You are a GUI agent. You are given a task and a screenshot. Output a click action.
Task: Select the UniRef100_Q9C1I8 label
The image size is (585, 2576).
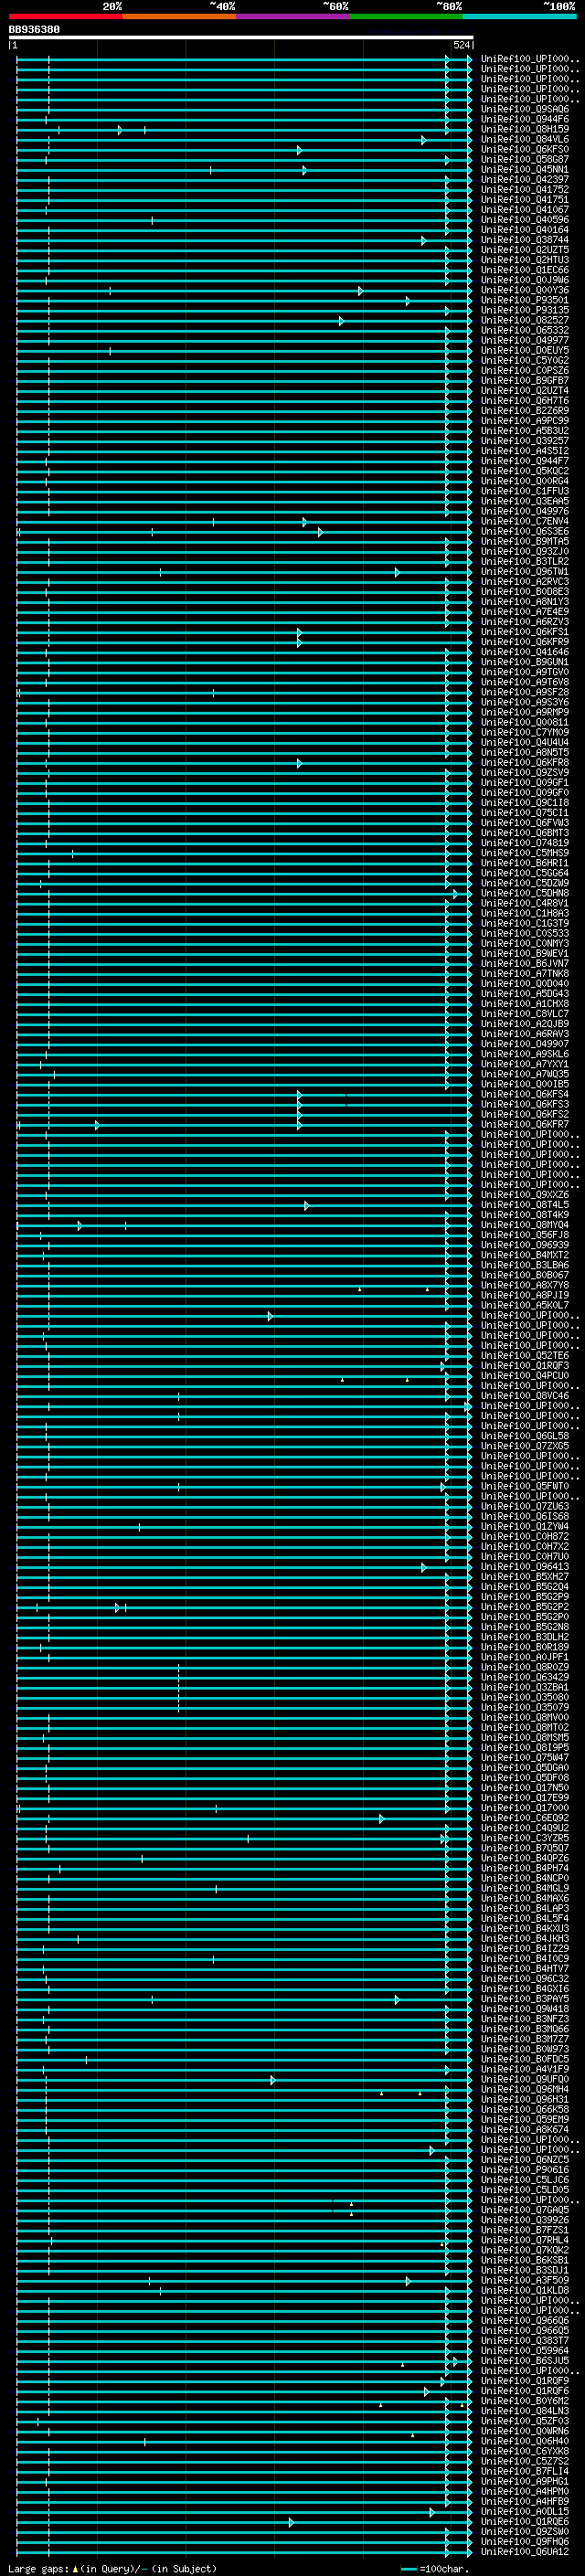pyautogui.click(x=525, y=803)
